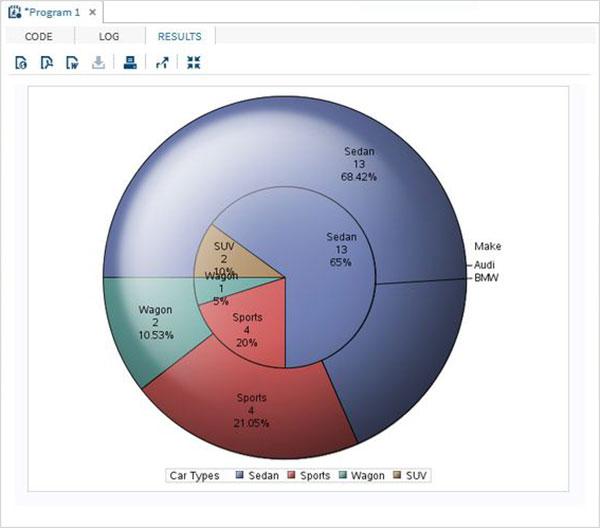The height and width of the screenshot is (528, 600).
Task: Click the Make label beside chart
Action: click(488, 246)
